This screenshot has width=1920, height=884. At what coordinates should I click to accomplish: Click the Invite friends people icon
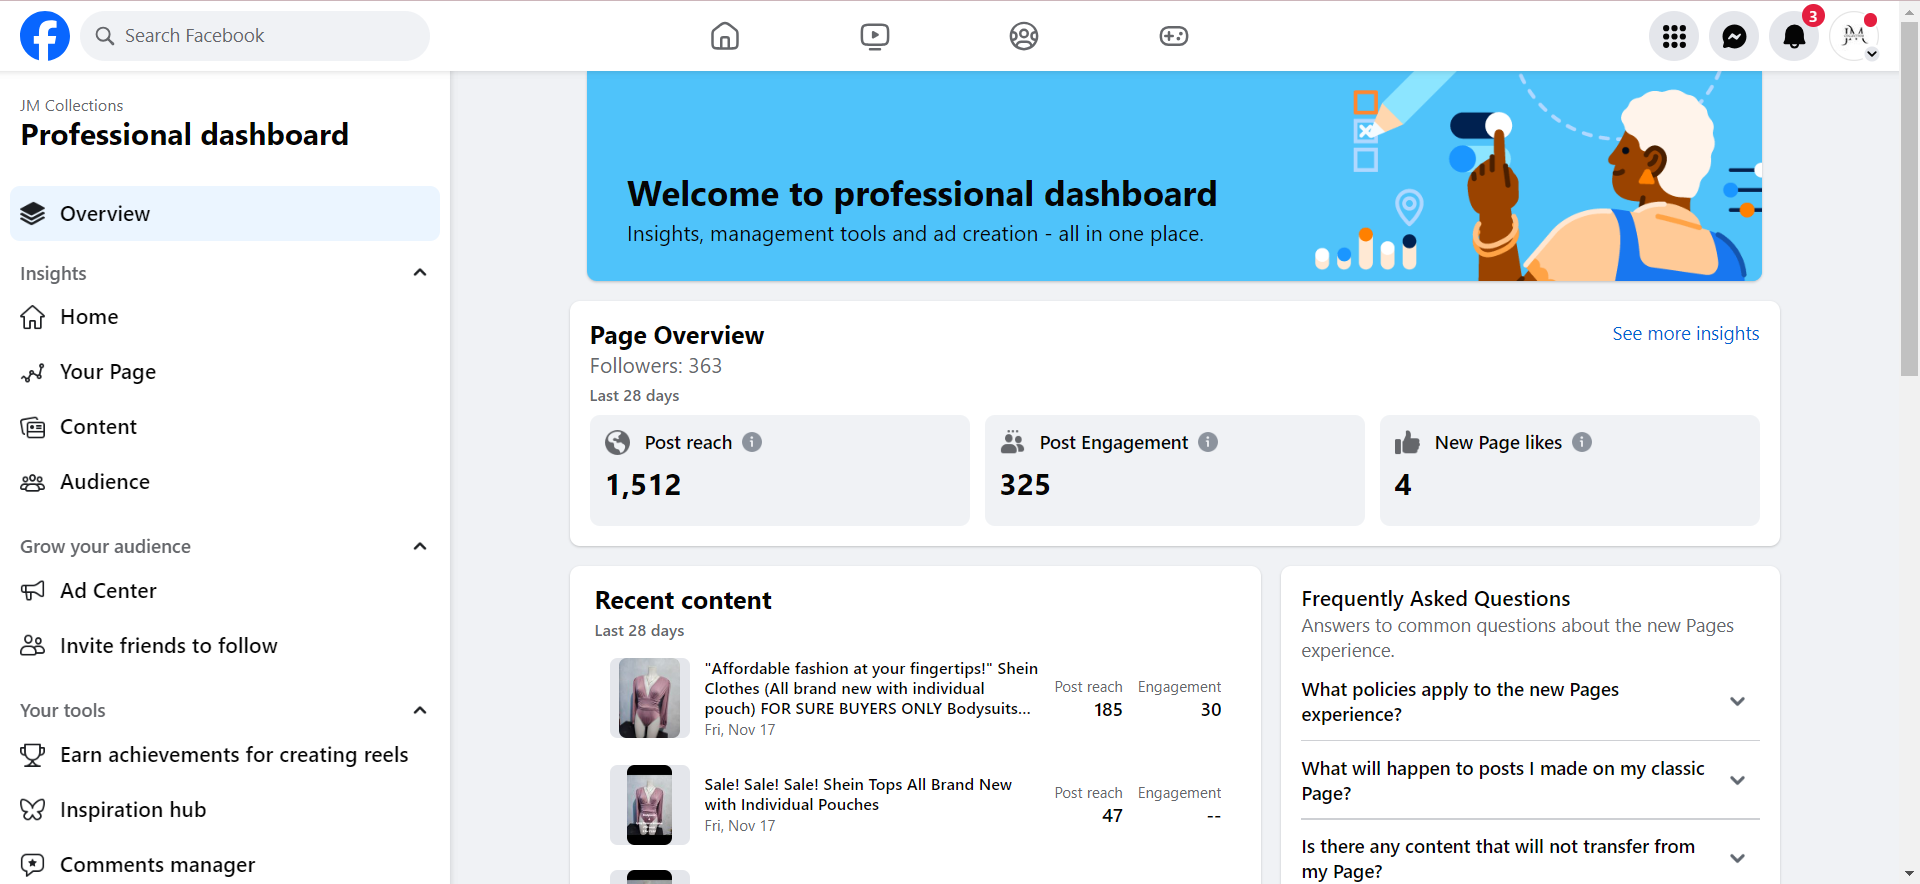33,646
